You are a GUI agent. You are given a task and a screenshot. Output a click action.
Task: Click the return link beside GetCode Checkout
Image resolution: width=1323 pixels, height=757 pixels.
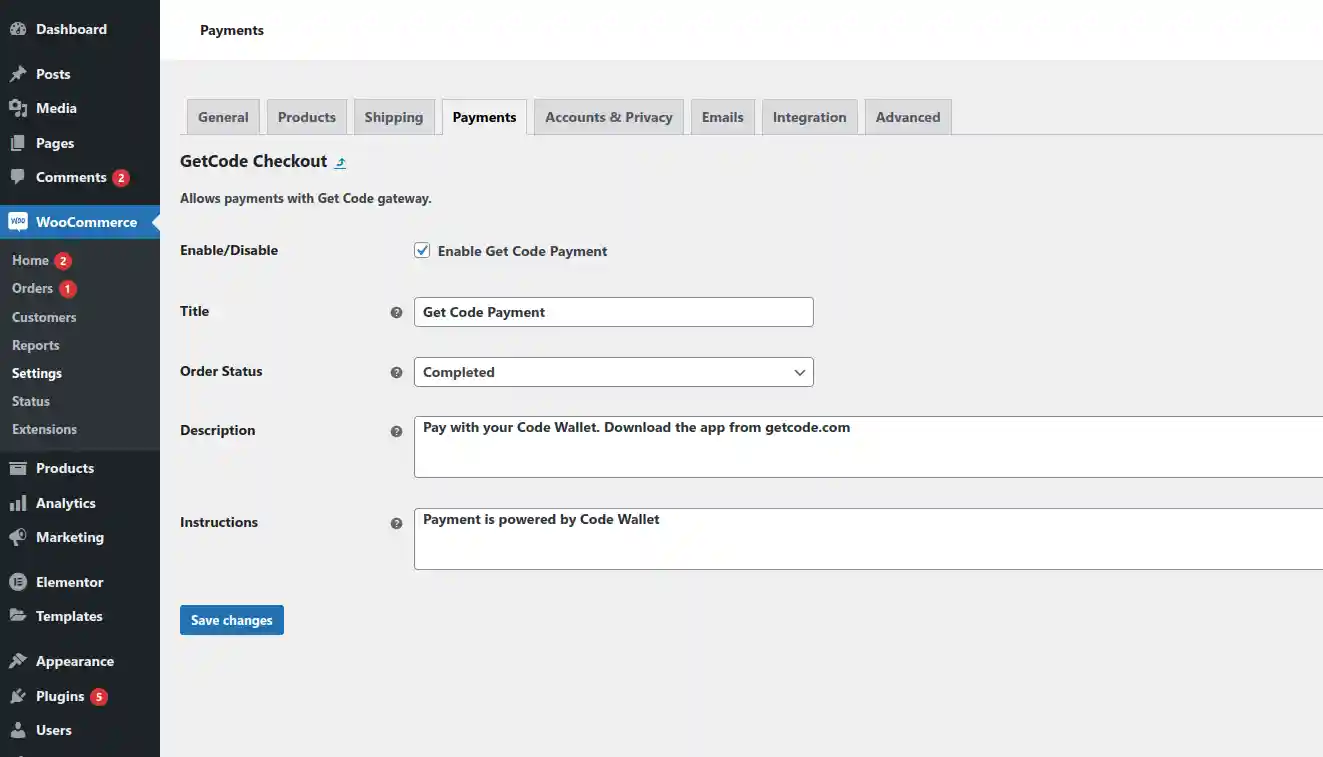(x=340, y=161)
